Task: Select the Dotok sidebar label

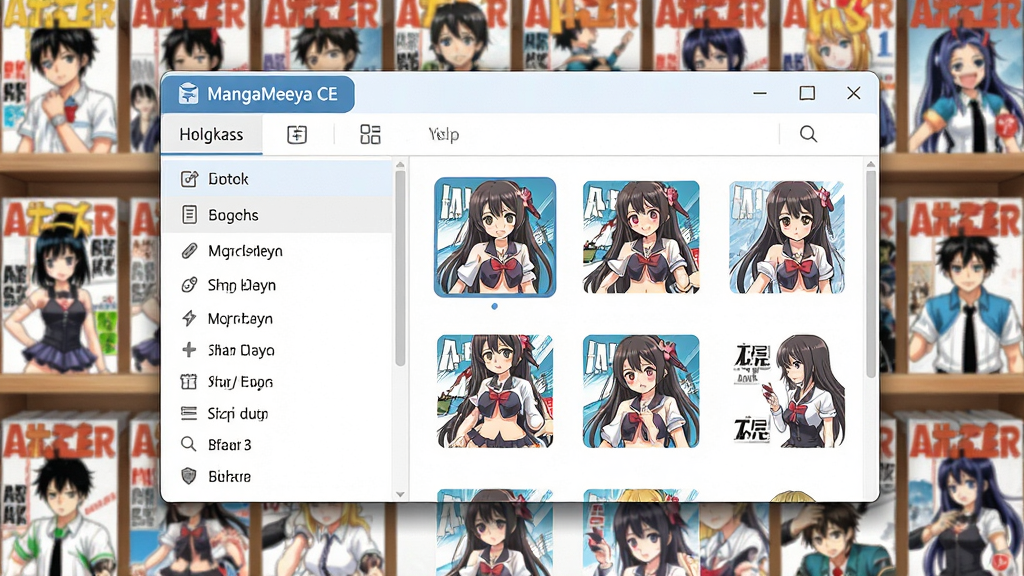Action: pyautogui.click(x=228, y=179)
